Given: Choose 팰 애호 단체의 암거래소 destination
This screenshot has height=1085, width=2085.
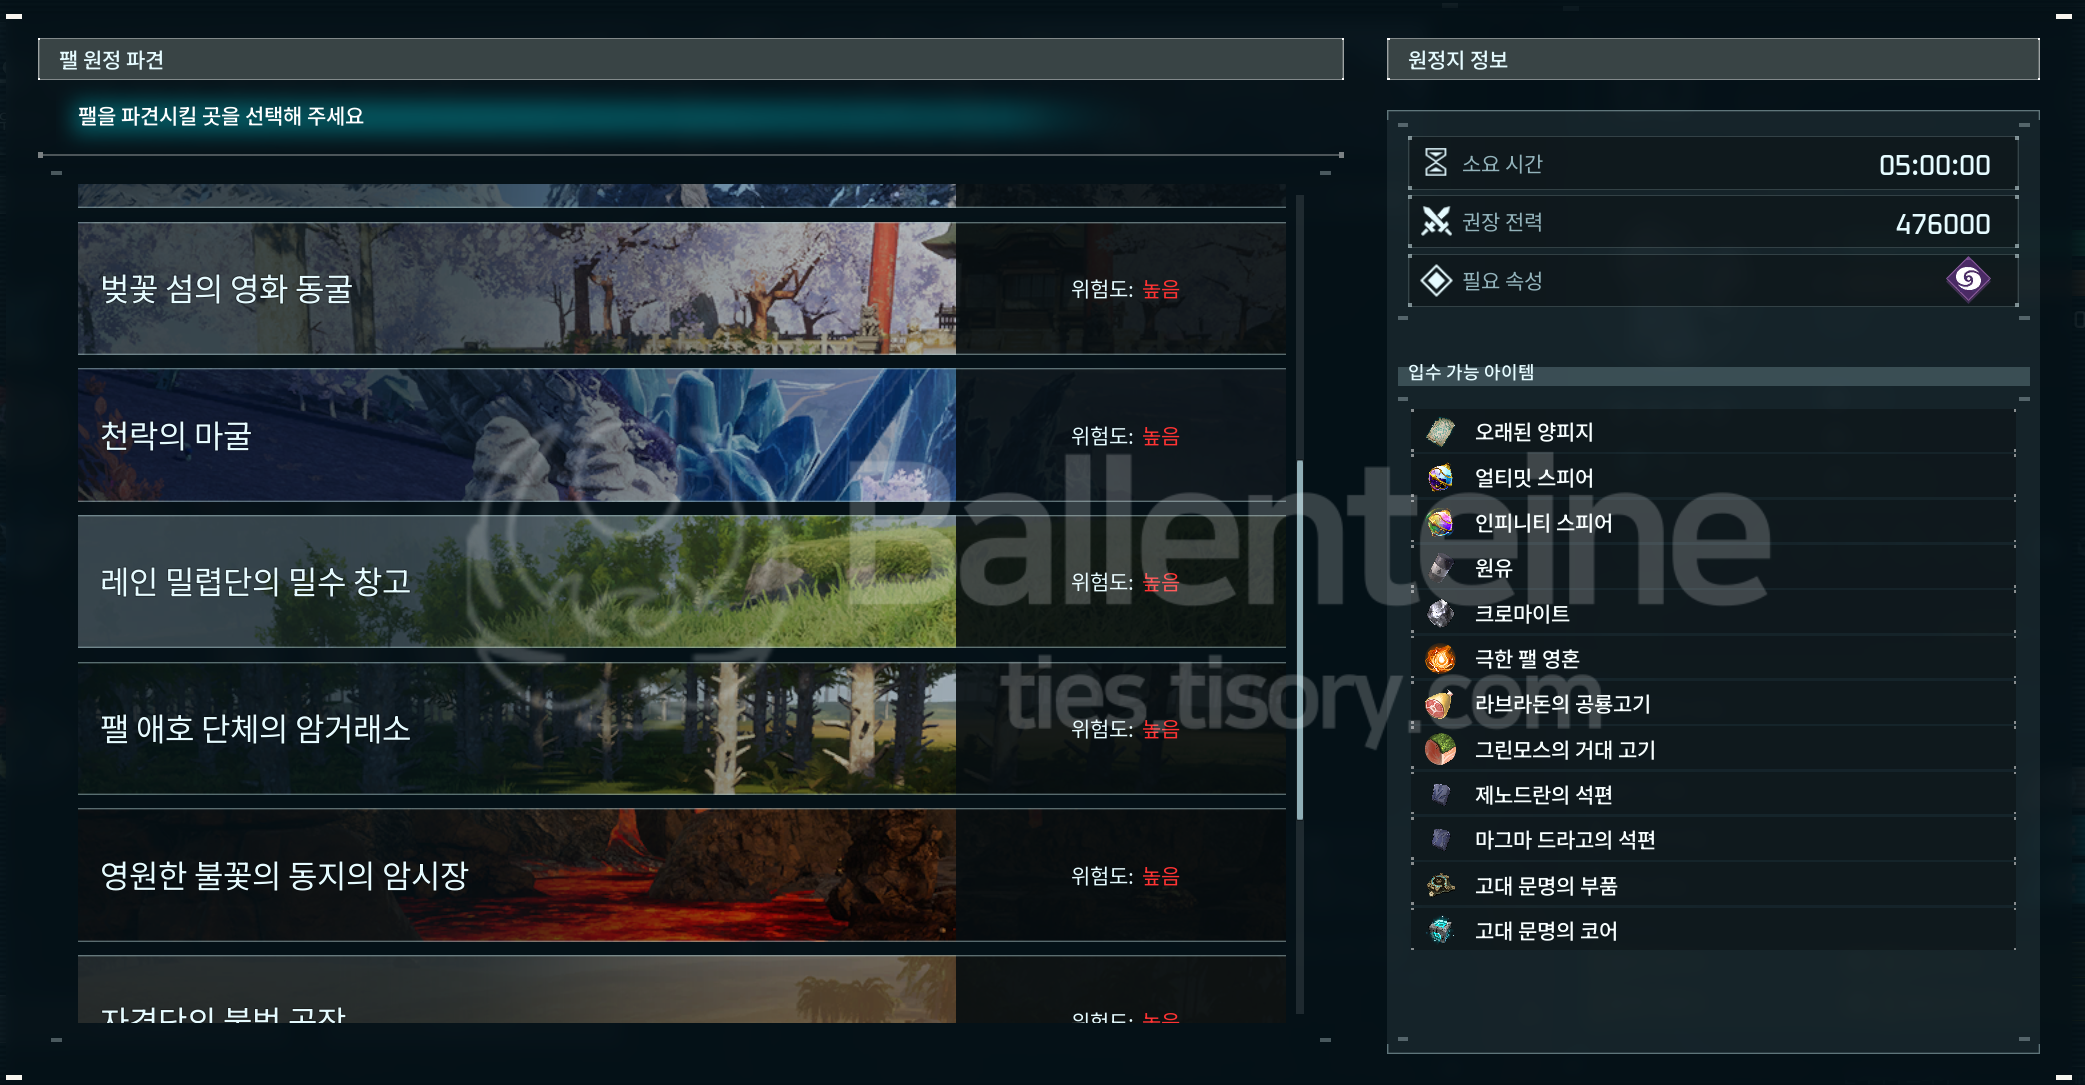Looking at the screenshot, I should [680, 728].
